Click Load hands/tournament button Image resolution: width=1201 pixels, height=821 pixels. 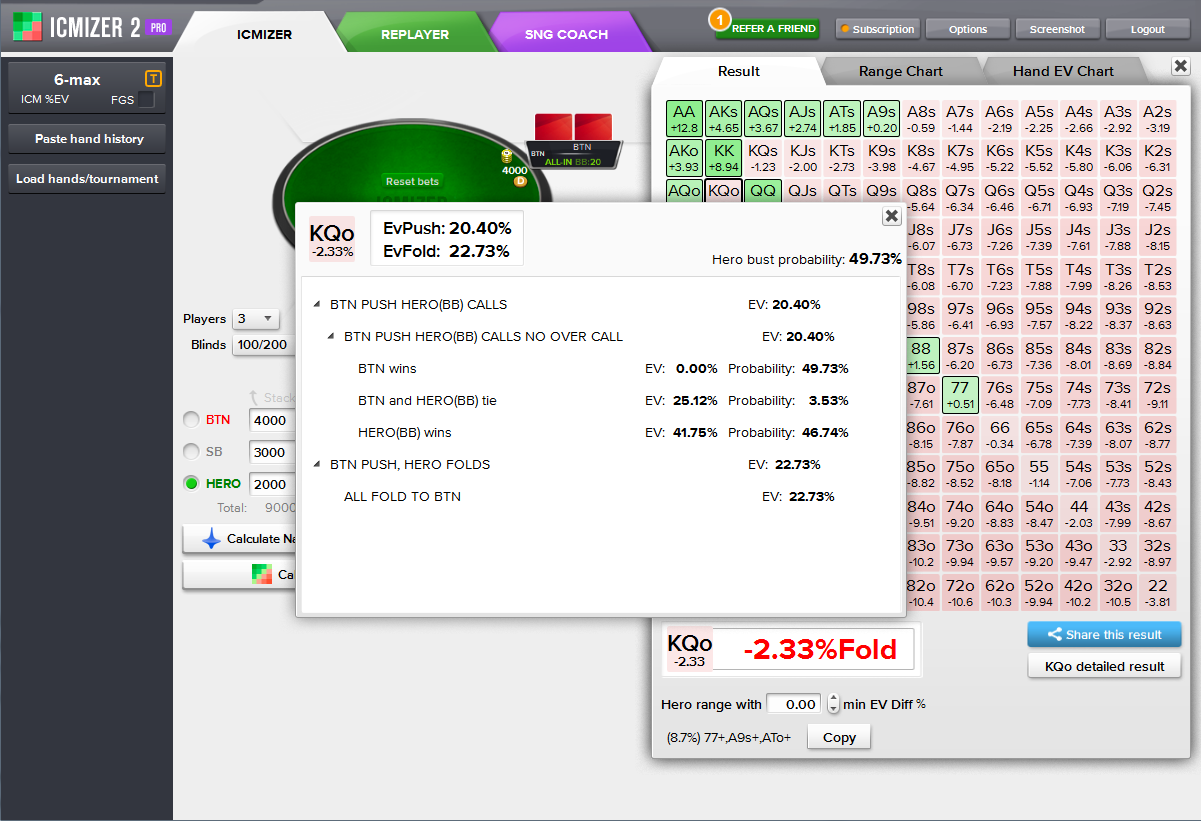click(88, 179)
